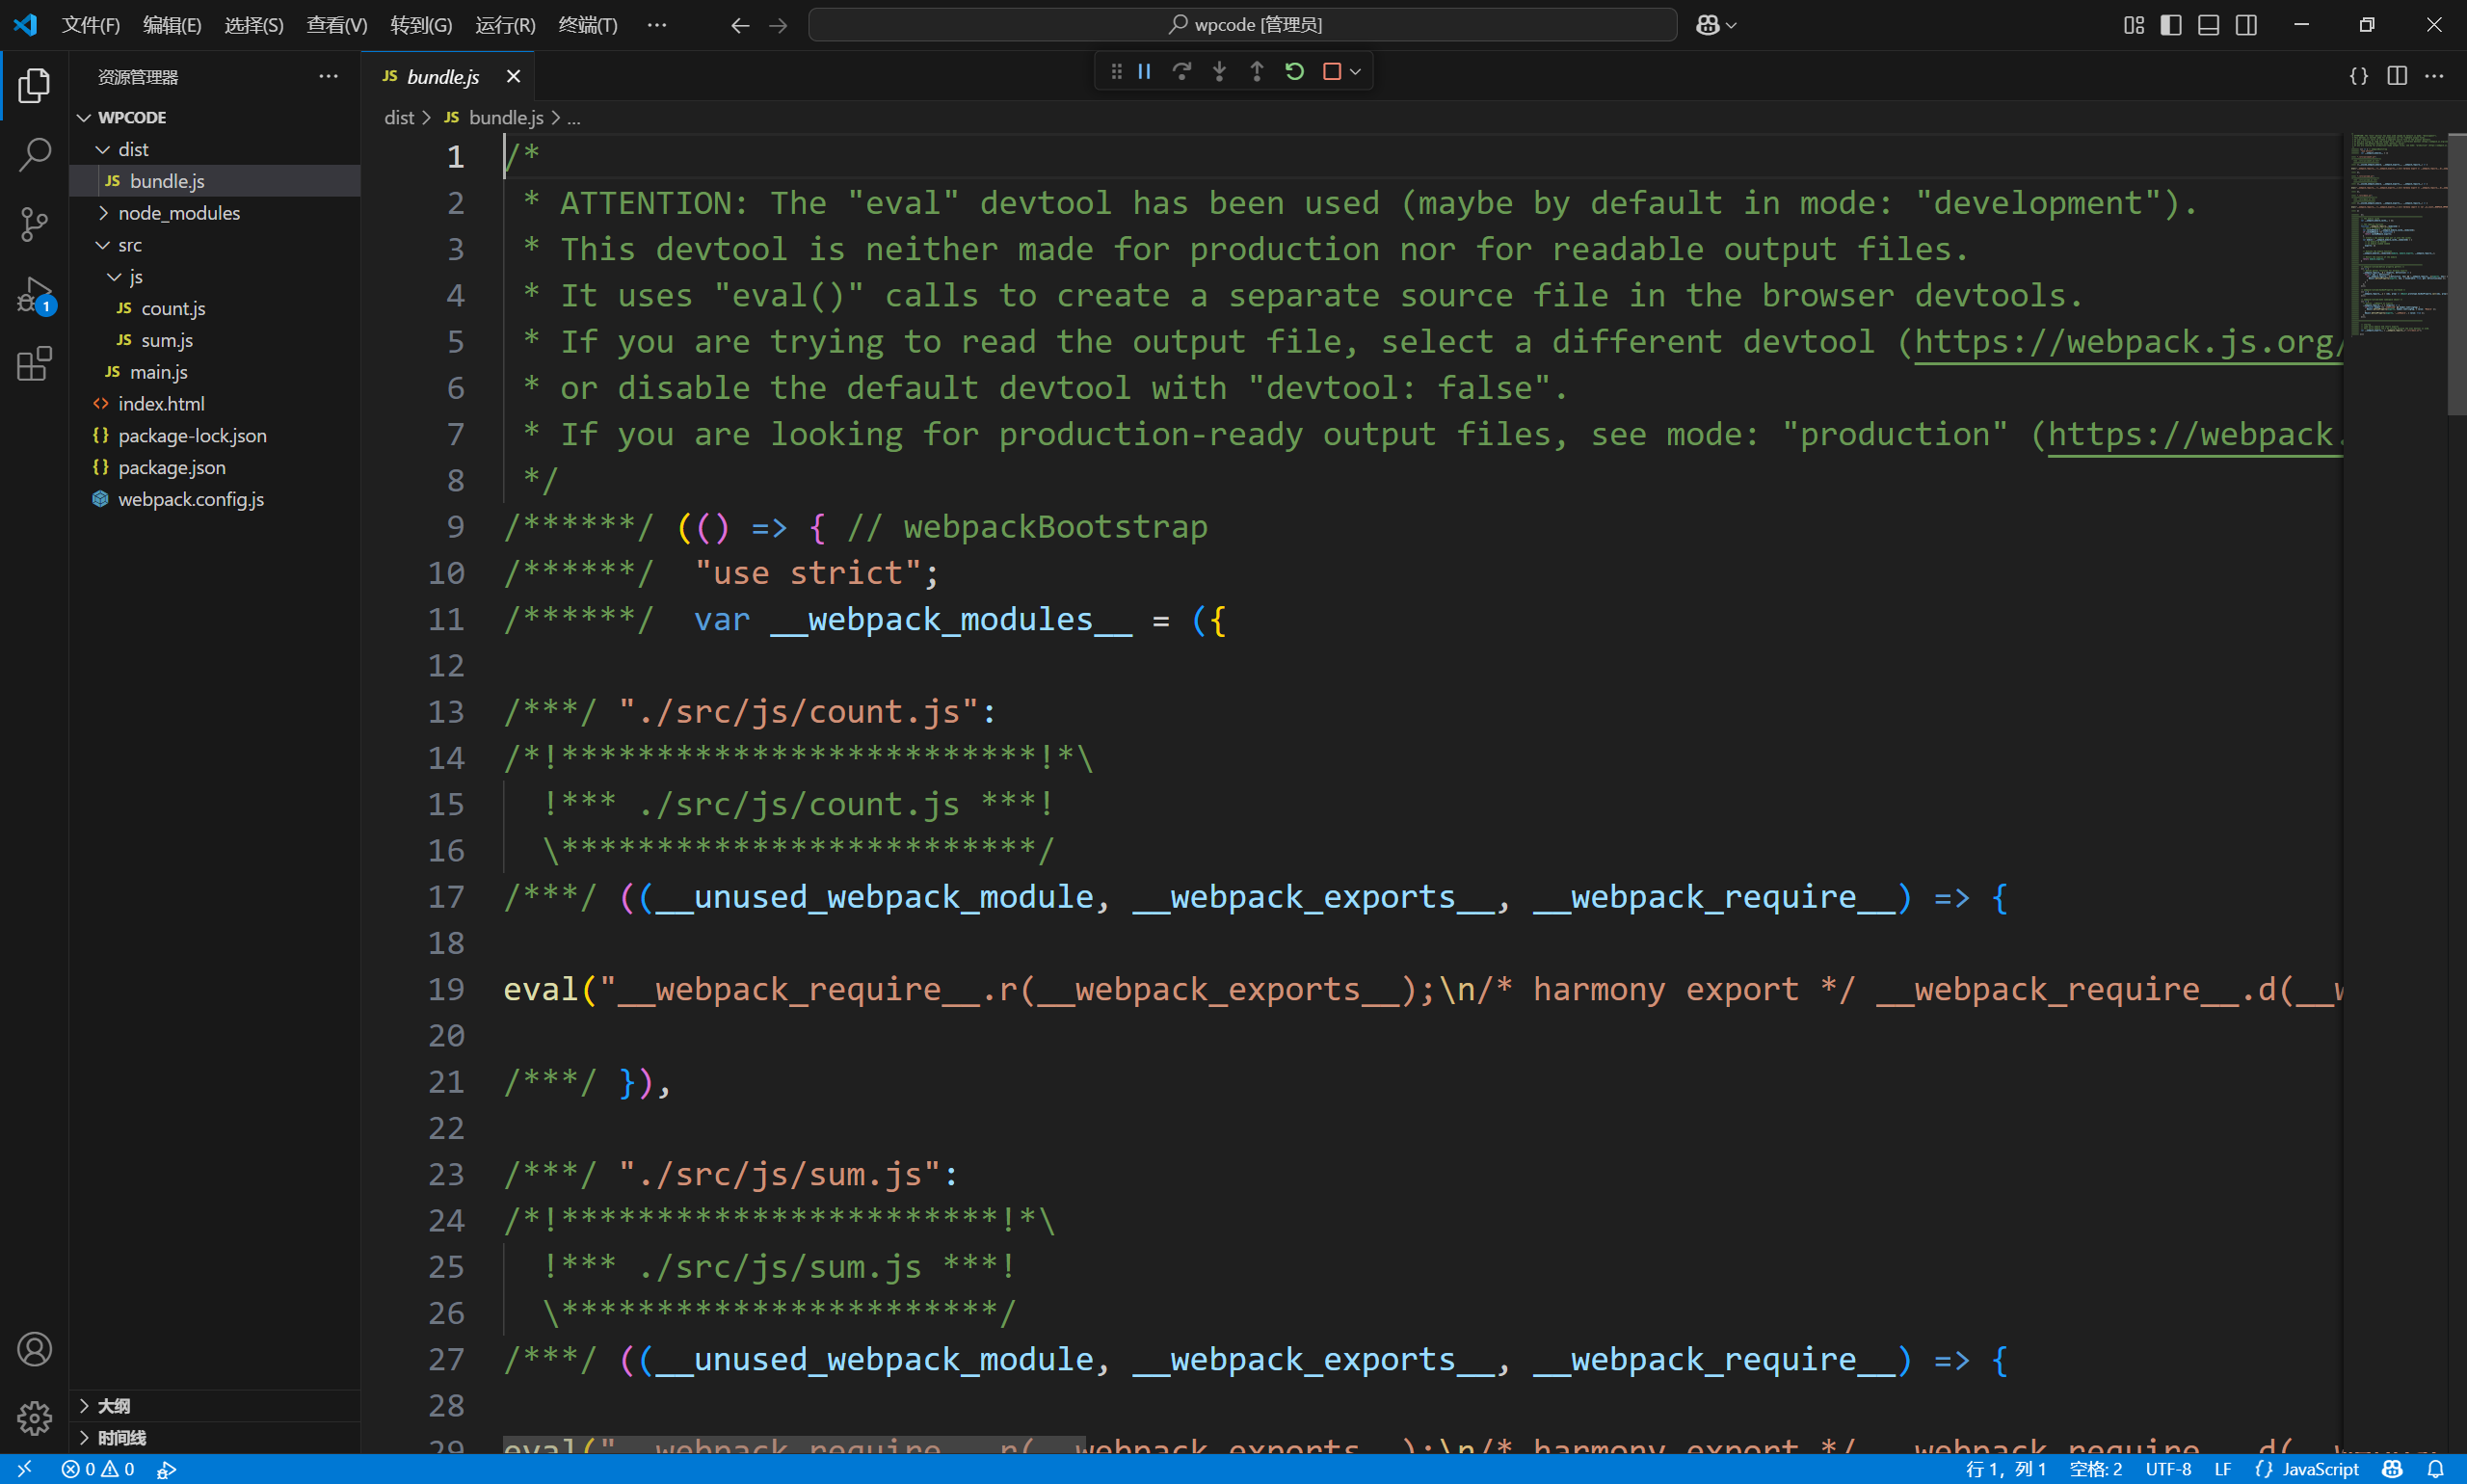Open the Extensions view
The height and width of the screenshot is (1484, 2467).
[35, 364]
